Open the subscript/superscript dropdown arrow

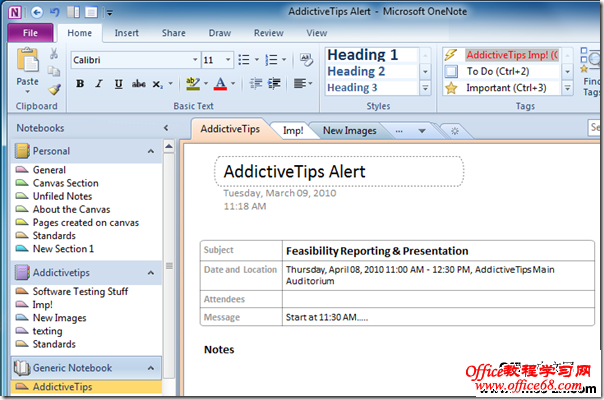click(x=171, y=84)
